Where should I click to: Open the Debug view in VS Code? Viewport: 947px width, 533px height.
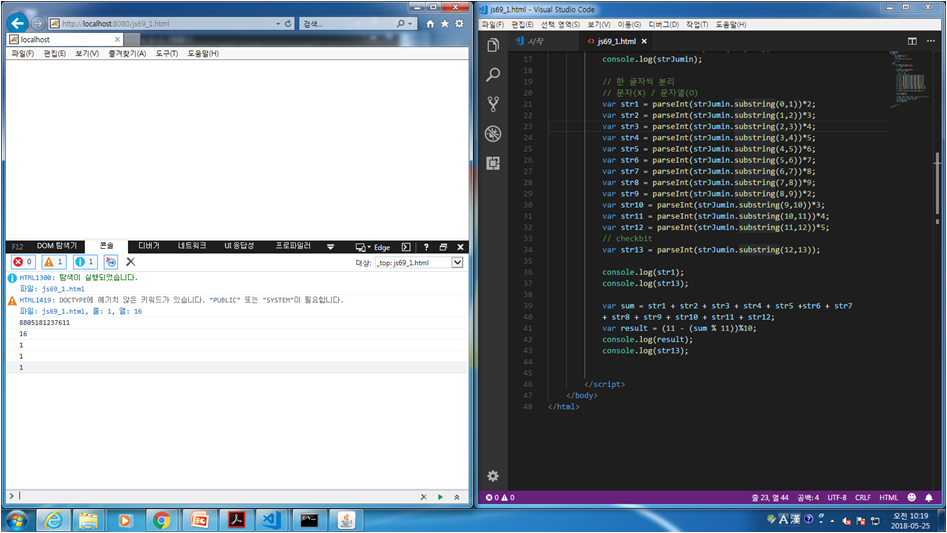[x=493, y=133]
